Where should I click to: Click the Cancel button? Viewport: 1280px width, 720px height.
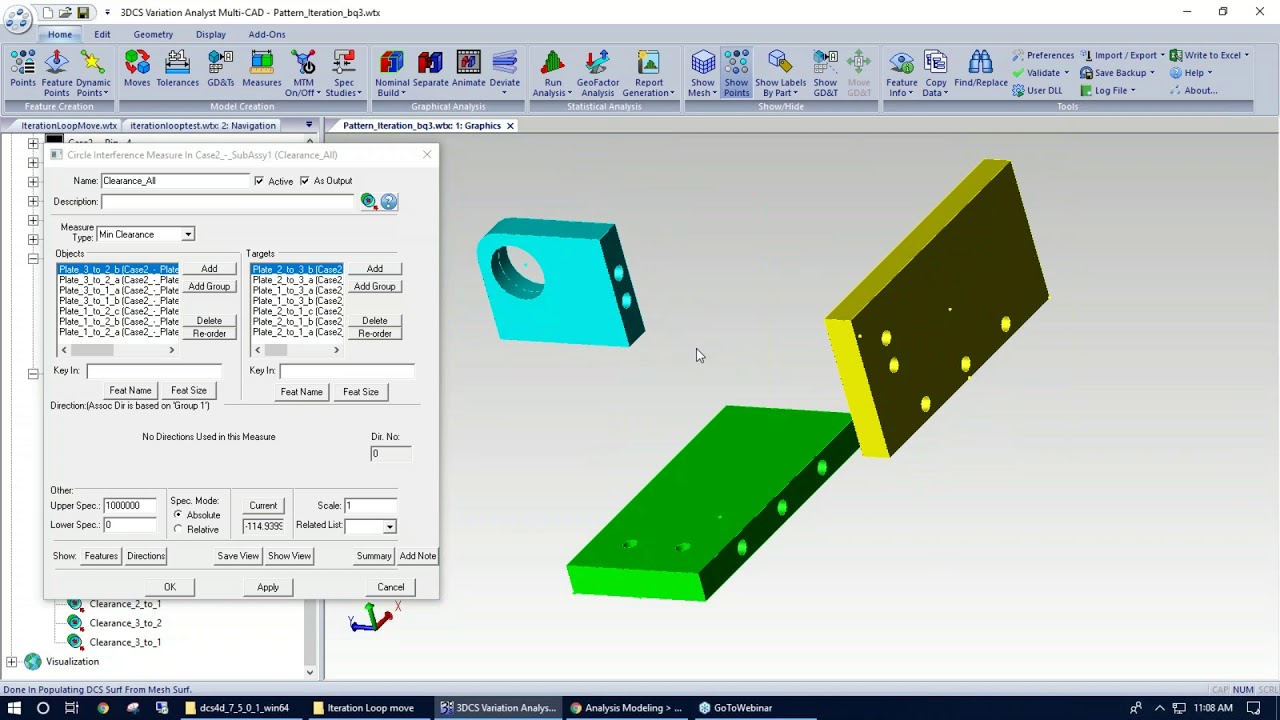[390, 587]
